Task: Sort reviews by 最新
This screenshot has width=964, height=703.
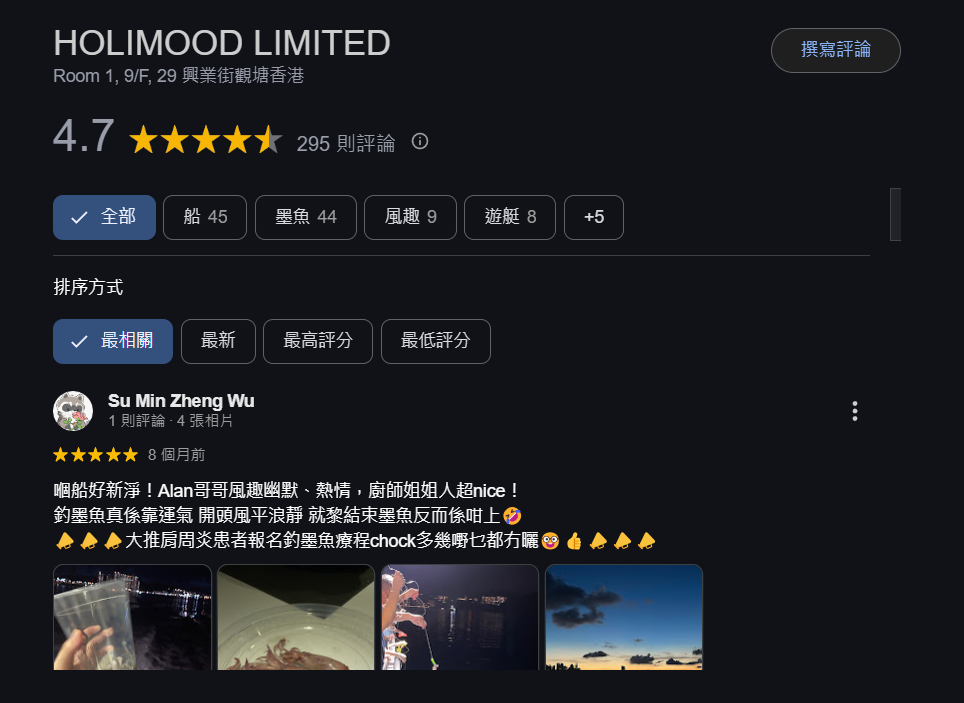Action: point(218,341)
